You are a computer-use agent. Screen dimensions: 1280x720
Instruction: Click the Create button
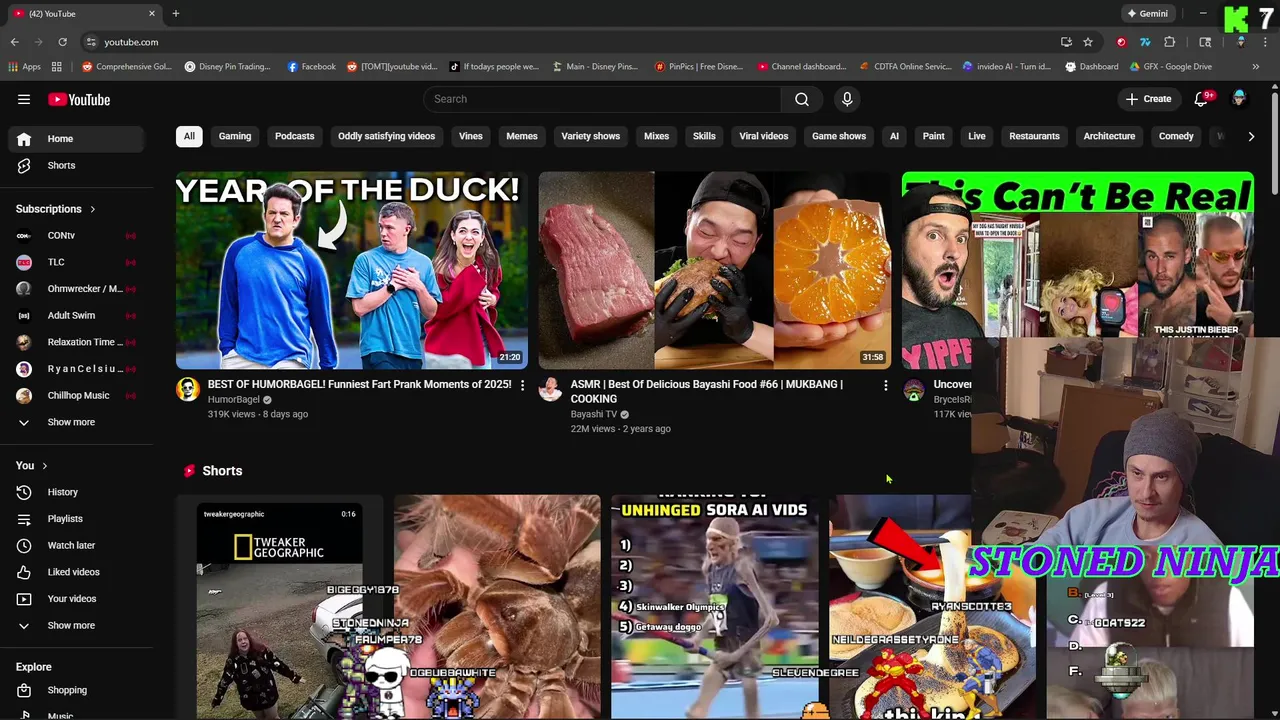1148,99
